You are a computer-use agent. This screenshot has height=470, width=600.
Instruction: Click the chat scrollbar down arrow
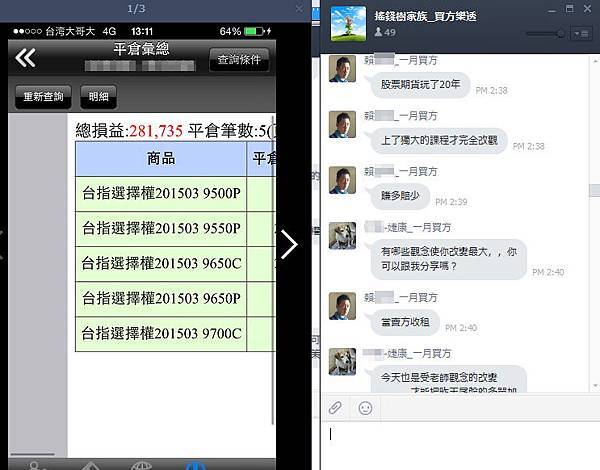(x=595, y=386)
